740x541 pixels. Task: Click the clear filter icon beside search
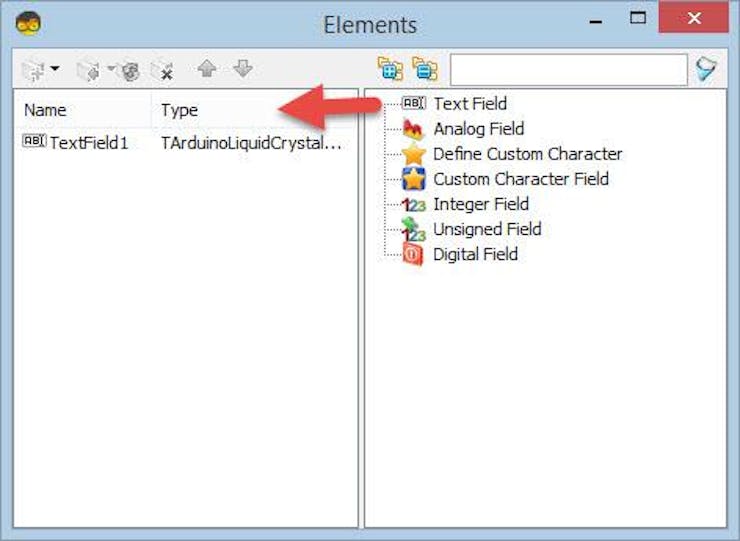(707, 70)
